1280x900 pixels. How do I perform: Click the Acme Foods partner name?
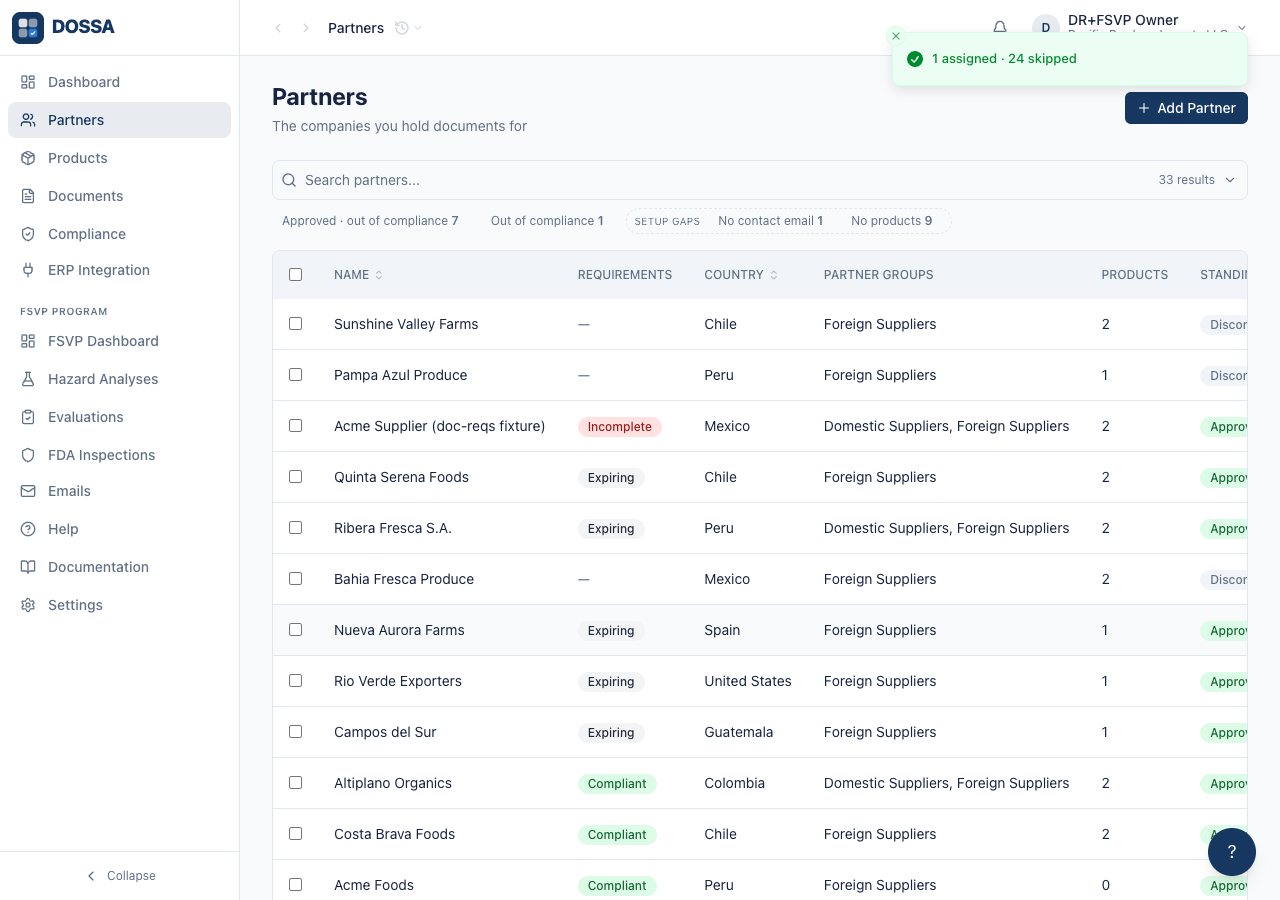pyautogui.click(x=374, y=885)
